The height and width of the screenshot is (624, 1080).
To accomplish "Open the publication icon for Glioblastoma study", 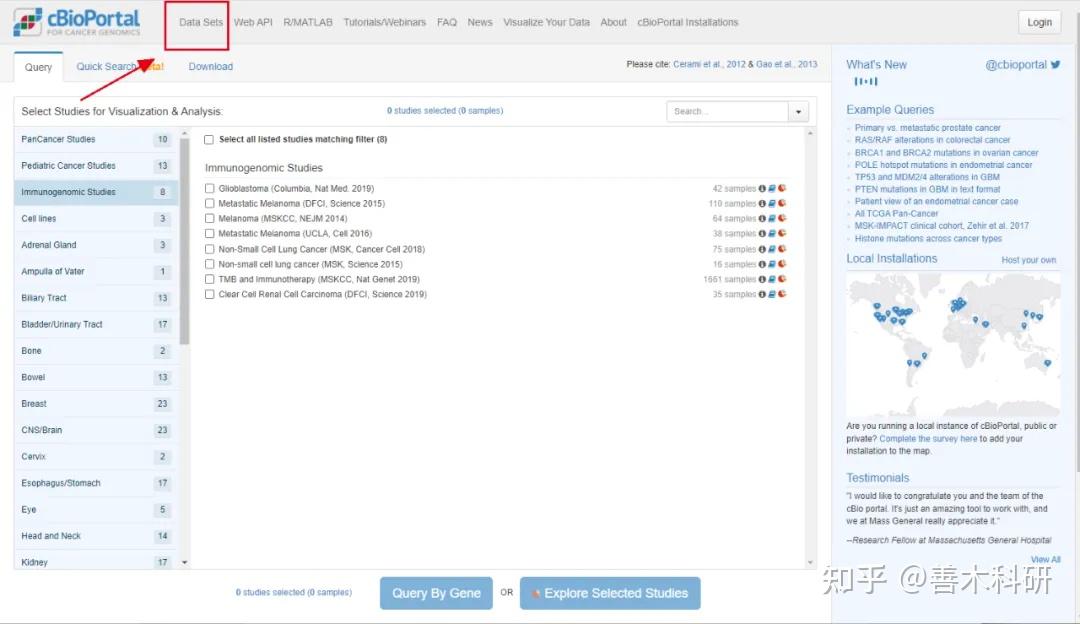I will (x=772, y=189).
